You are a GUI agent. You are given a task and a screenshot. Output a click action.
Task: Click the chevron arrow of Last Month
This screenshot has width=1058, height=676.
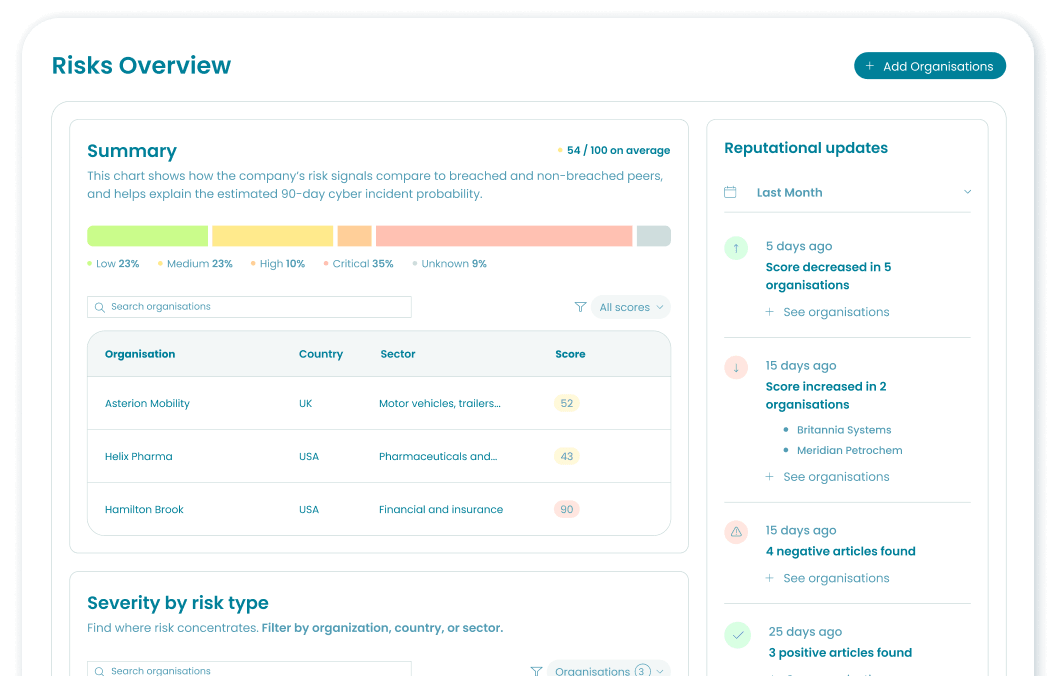(967, 192)
